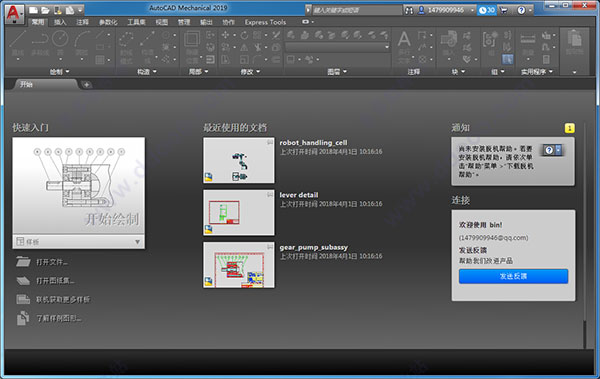Click the yellow notification count badge

(x=569, y=128)
